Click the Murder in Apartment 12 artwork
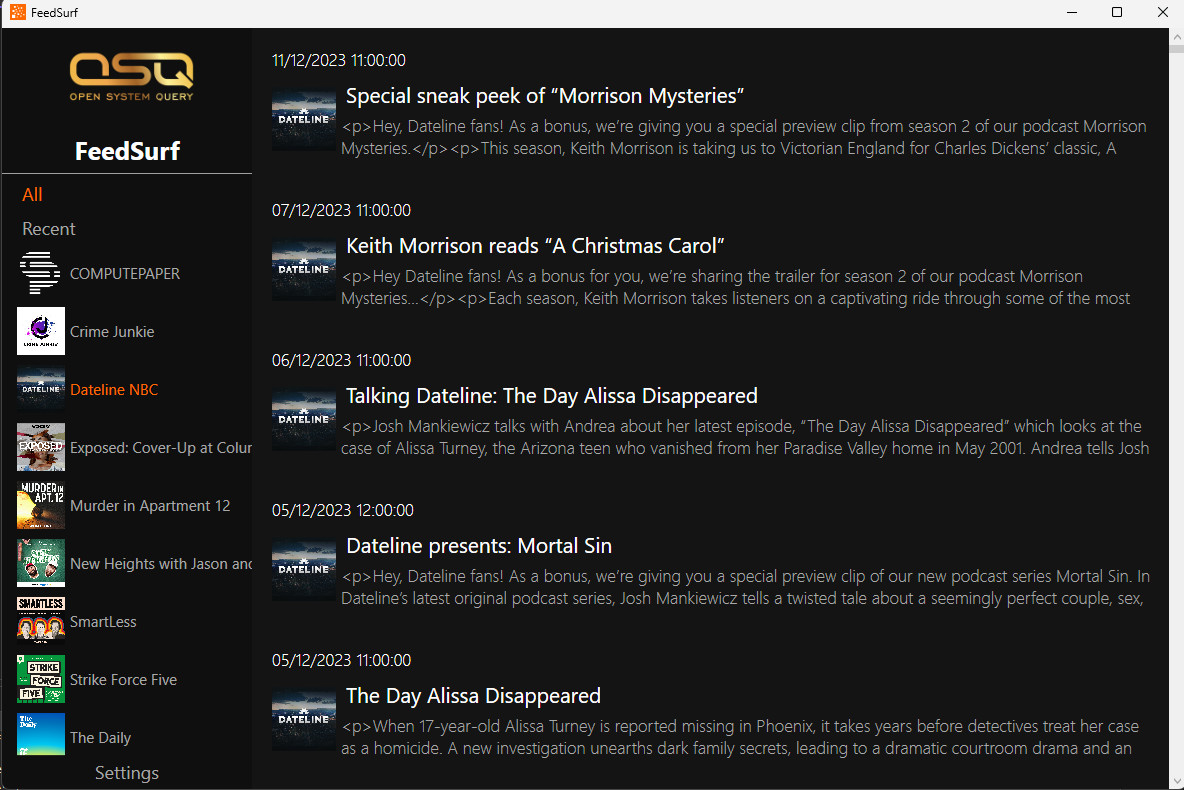 41,505
